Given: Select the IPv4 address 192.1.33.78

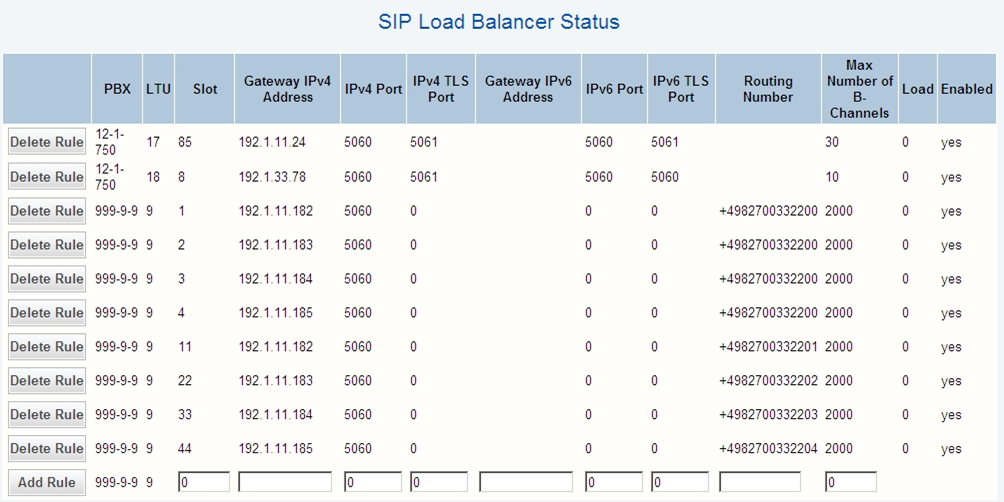Looking at the screenshot, I should click(x=272, y=177).
